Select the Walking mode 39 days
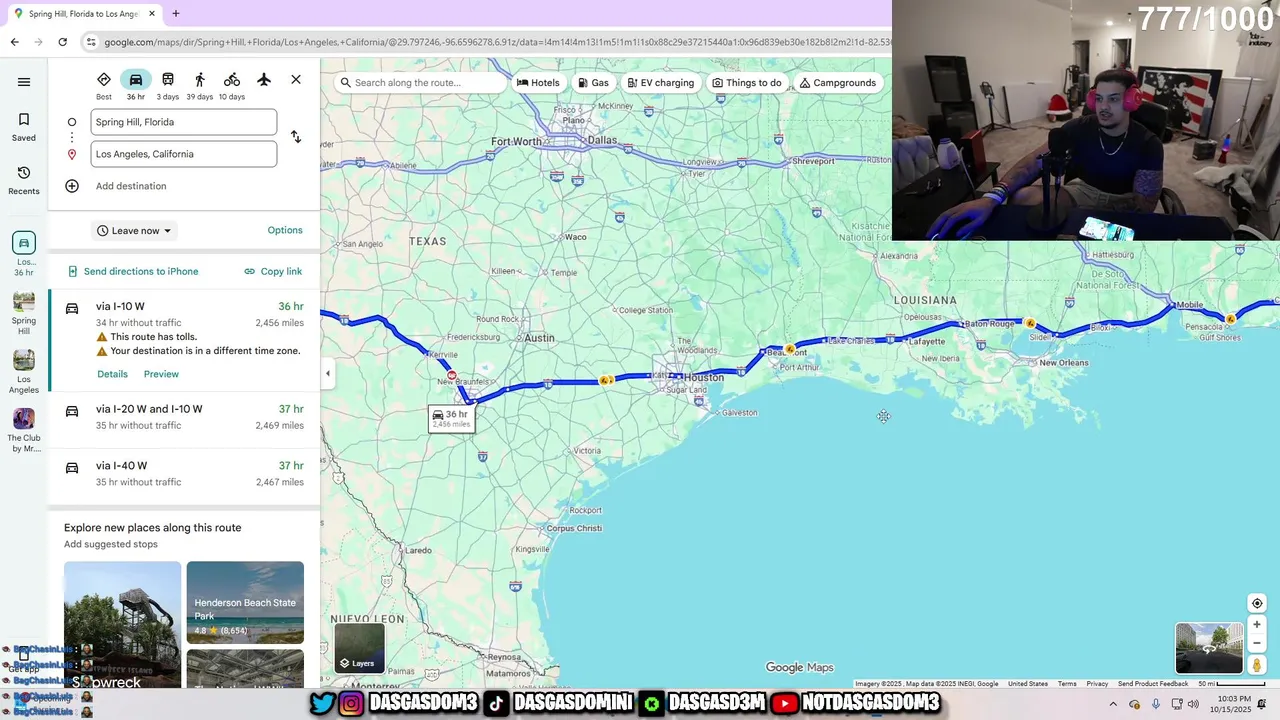1280x720 pixels. point(200,85)
